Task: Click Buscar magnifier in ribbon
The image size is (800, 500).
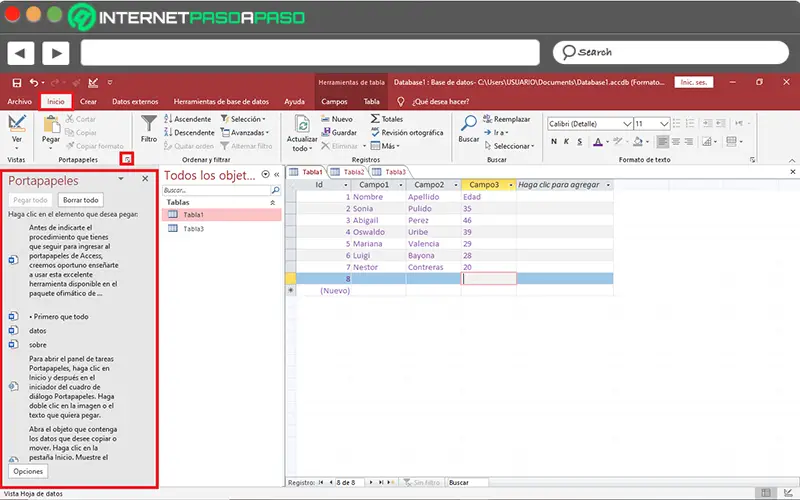Action: [x=468, y=123]
